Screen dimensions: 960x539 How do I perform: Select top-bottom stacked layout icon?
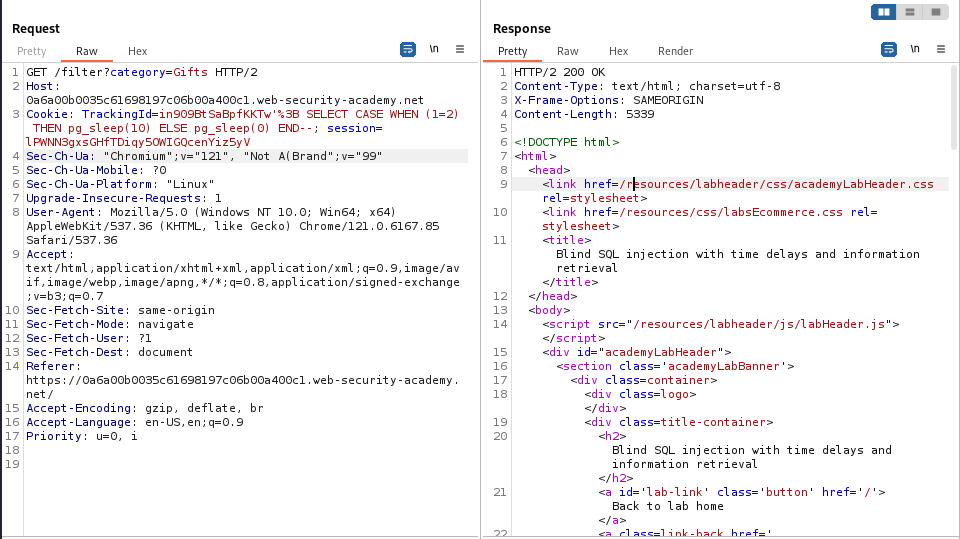coord(910,12)
